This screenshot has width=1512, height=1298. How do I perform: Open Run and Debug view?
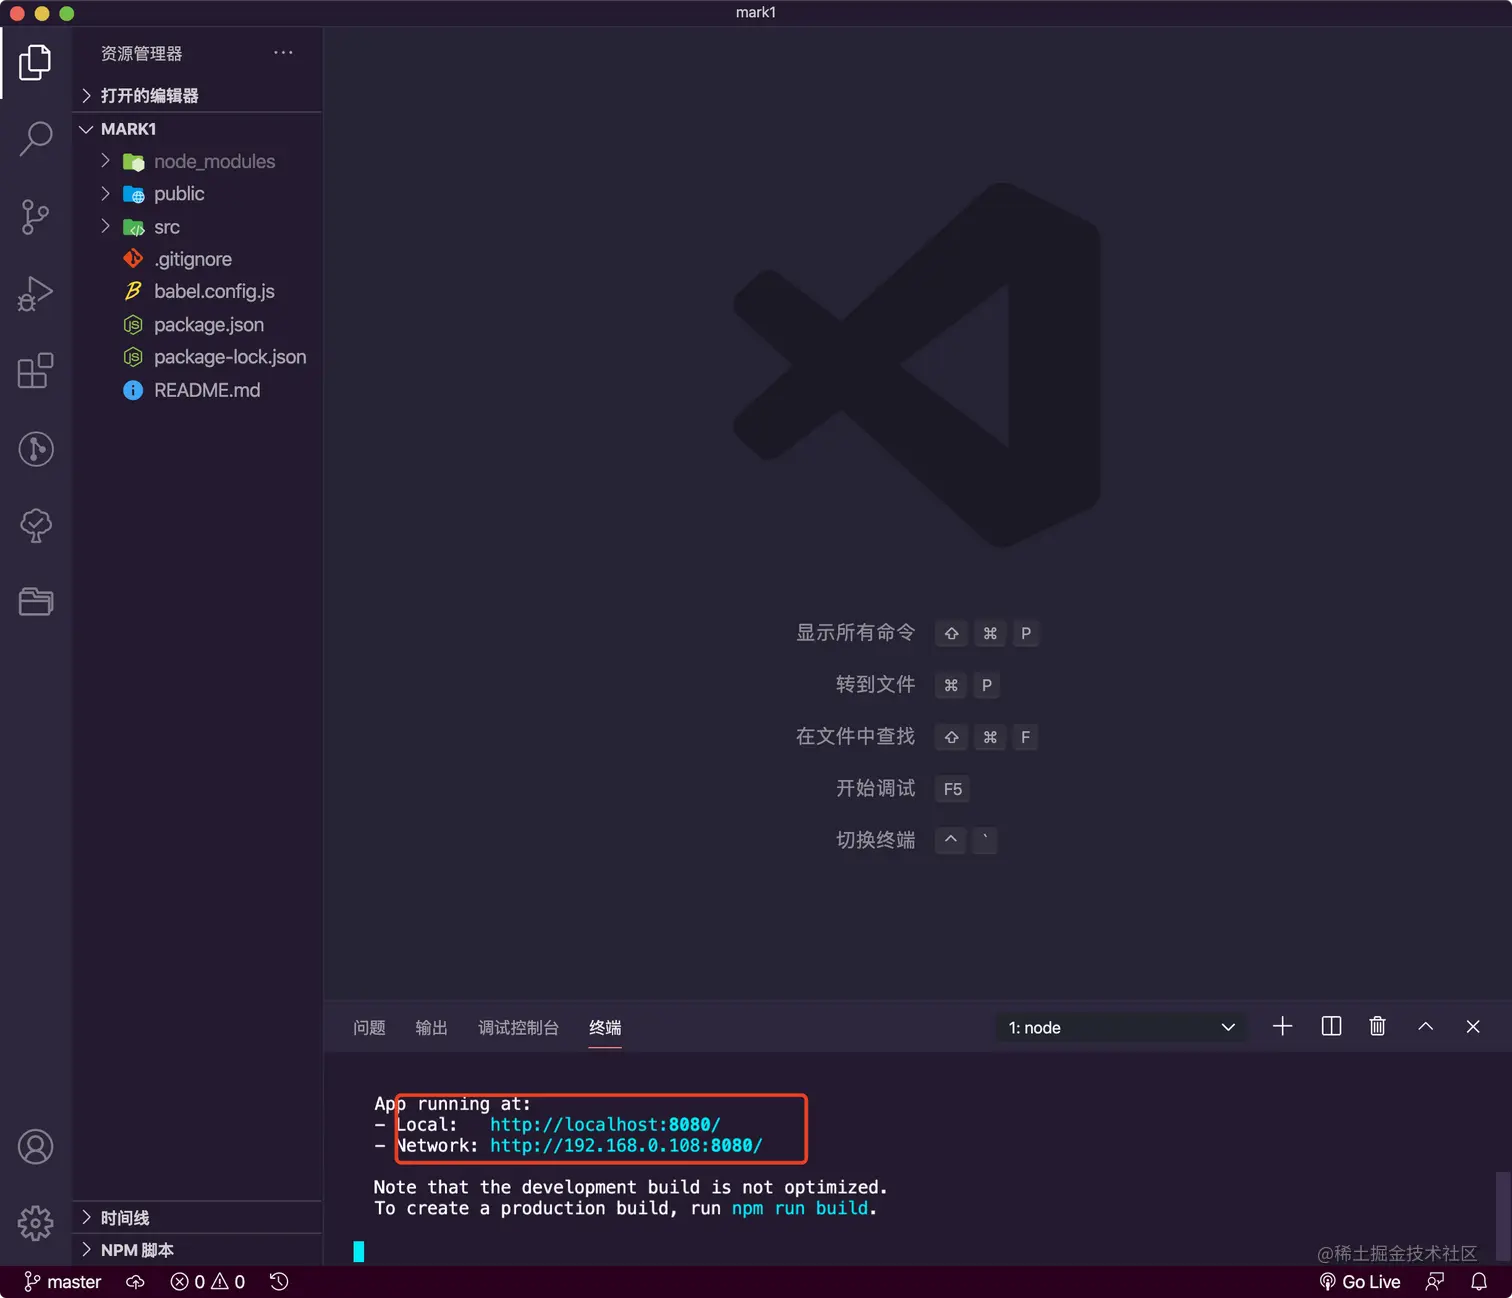tap(35, 294)
